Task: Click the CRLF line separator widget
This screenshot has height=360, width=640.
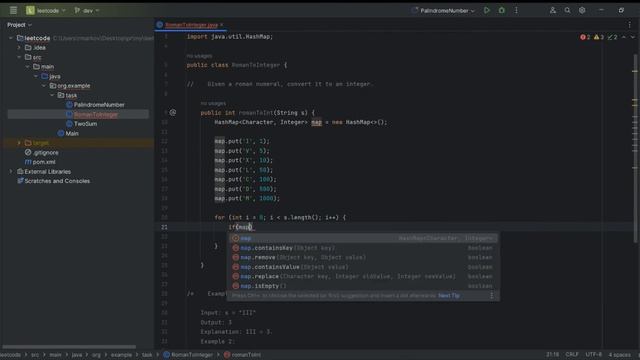Action: click(572, 354)
